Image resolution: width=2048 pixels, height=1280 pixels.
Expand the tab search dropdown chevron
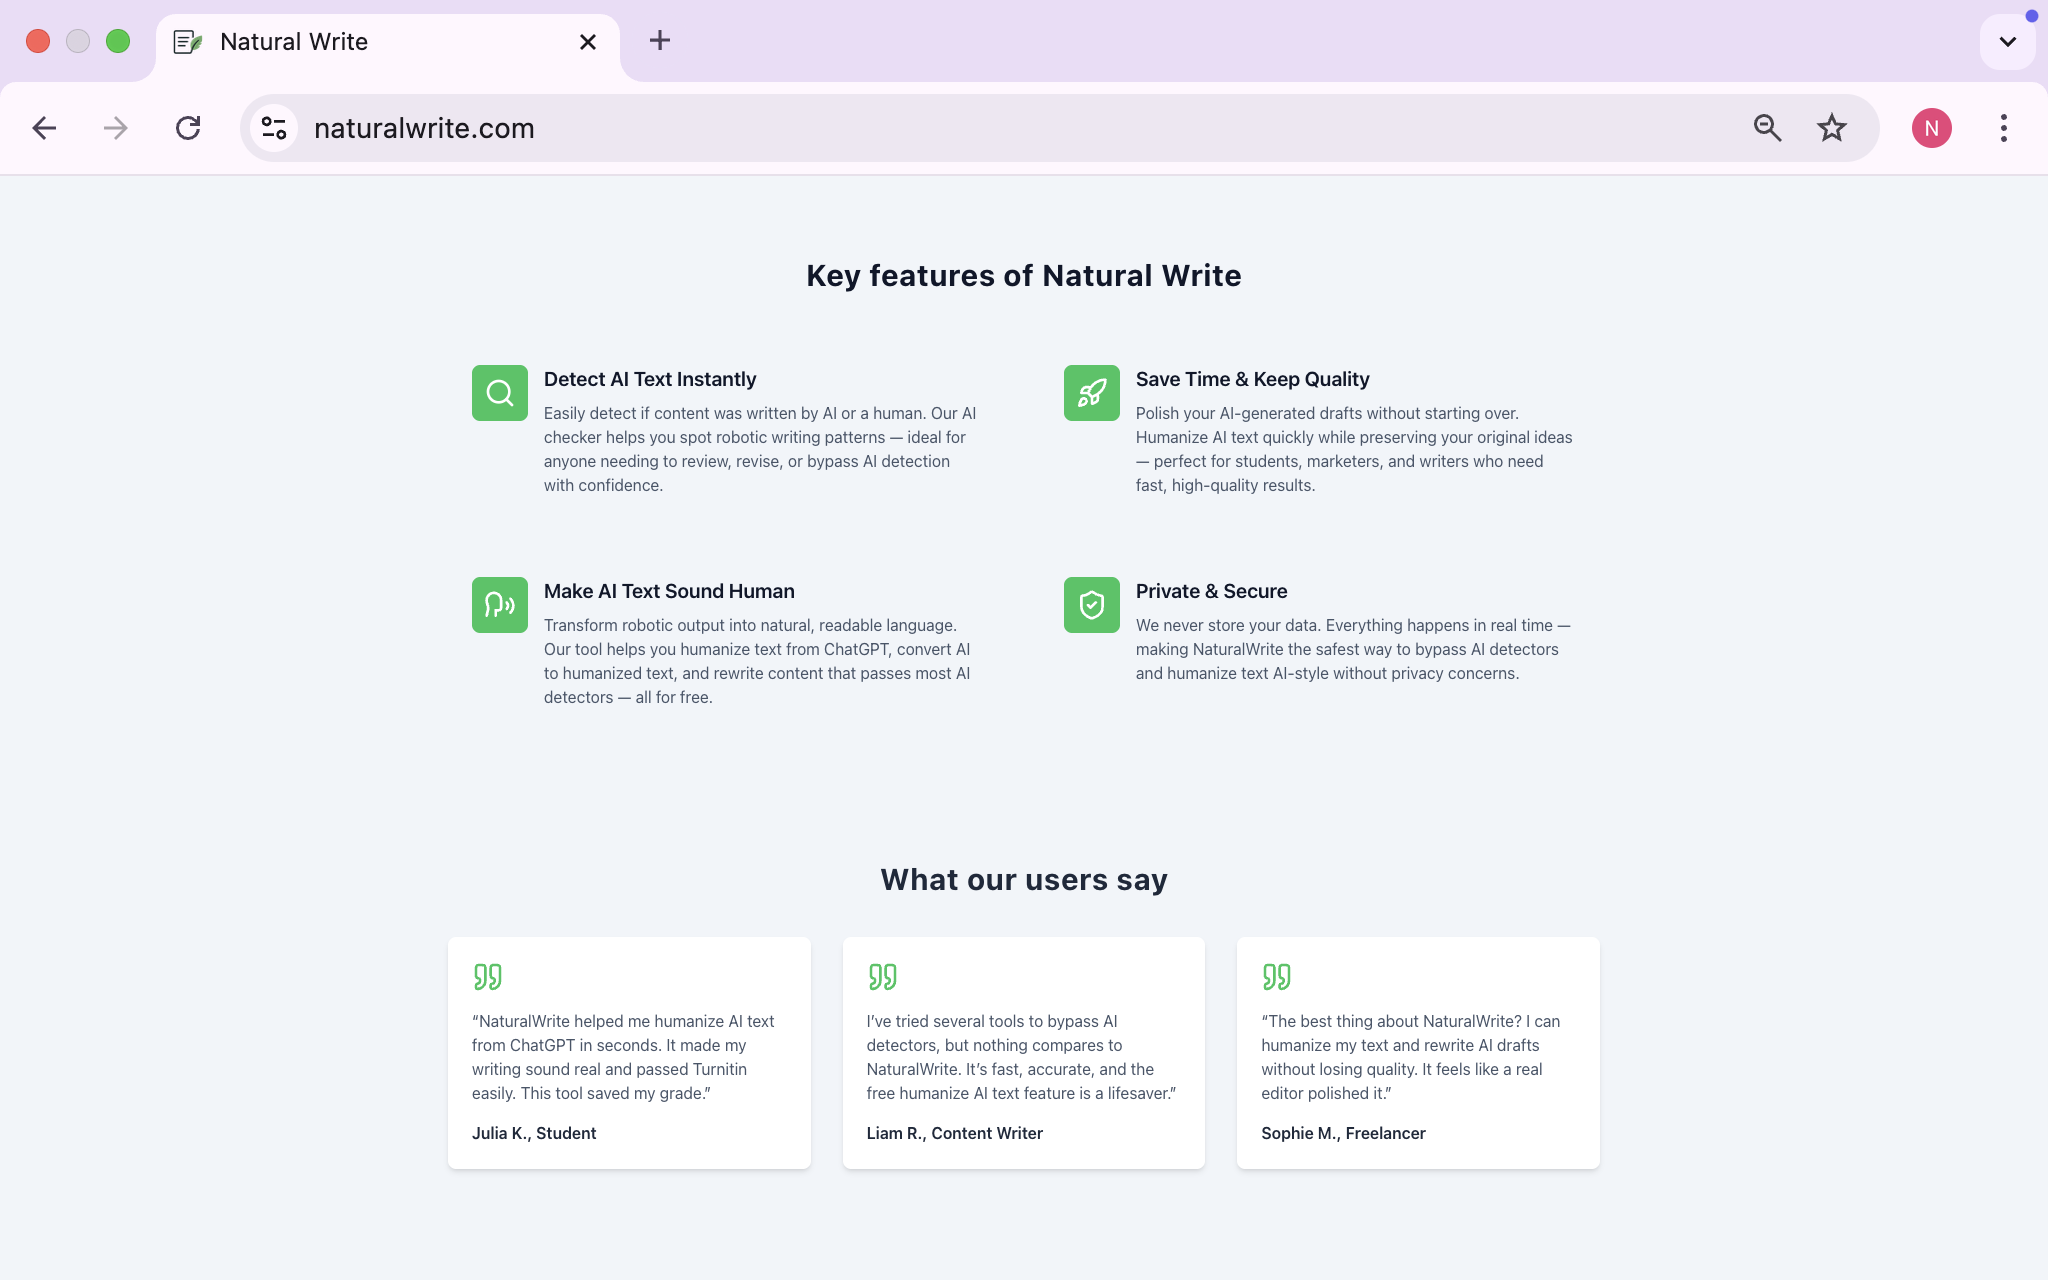tap(2007, 42)
